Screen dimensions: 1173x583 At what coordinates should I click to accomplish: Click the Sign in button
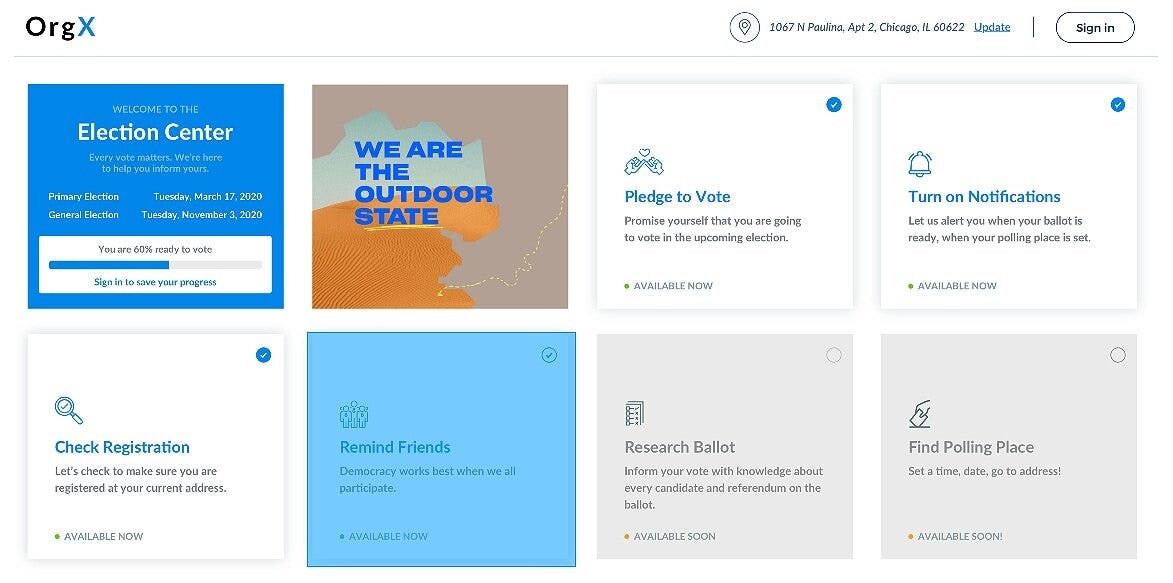pos(1095,28)
